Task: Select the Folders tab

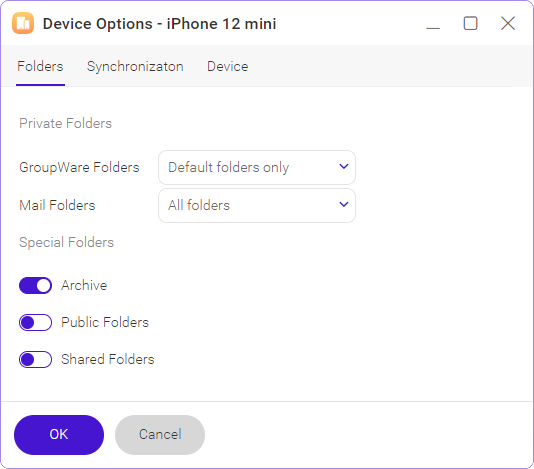Action: [x=40, y=66]
